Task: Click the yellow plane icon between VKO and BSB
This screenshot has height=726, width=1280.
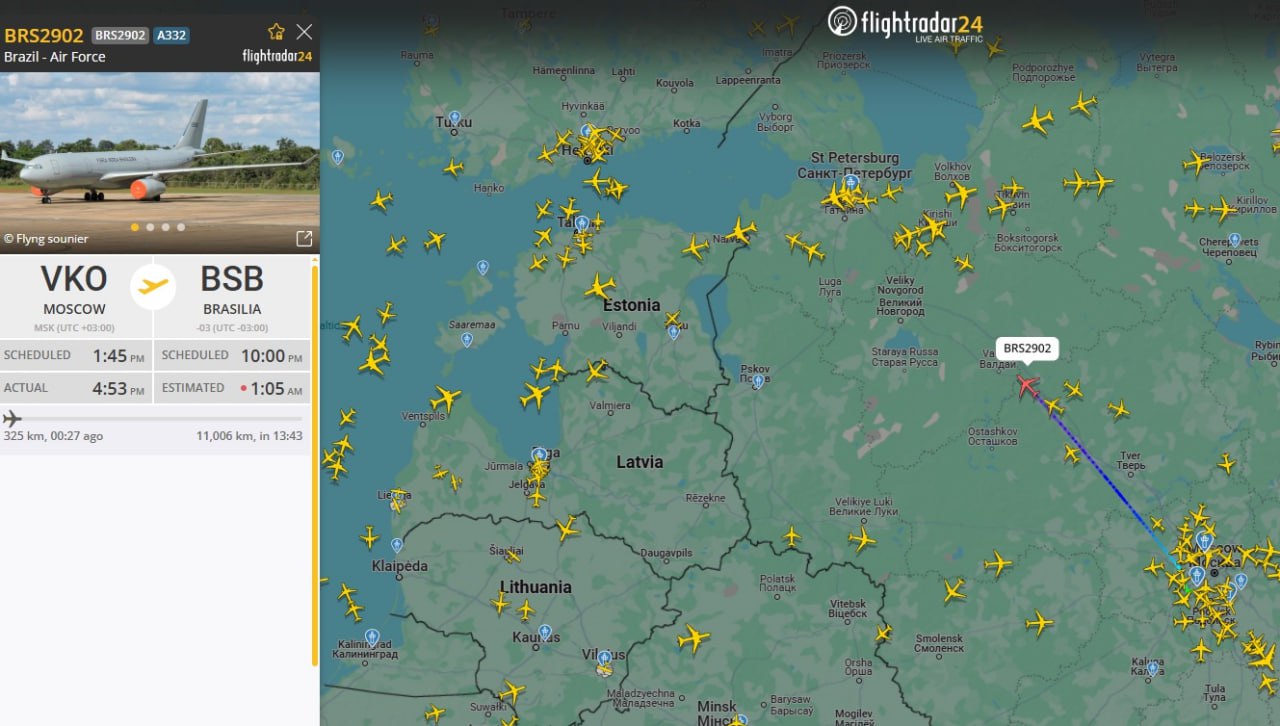Action: pyautogui.click(x=153, y=286)
